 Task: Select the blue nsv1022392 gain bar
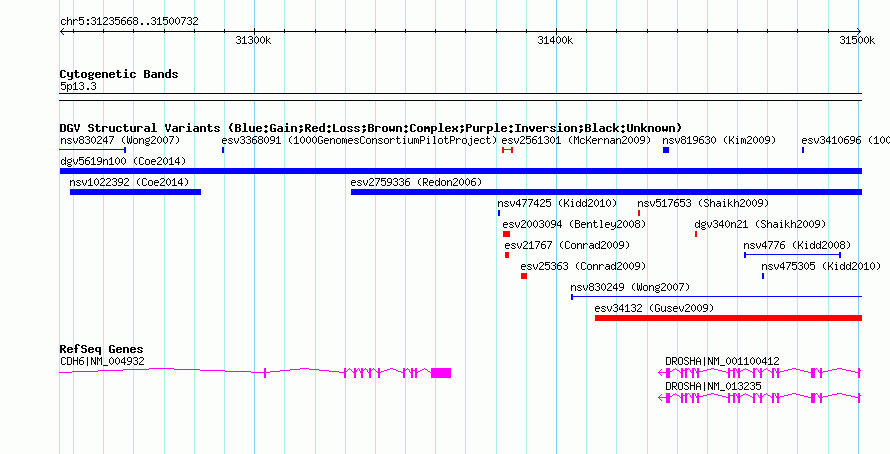[x=136, y=192]
